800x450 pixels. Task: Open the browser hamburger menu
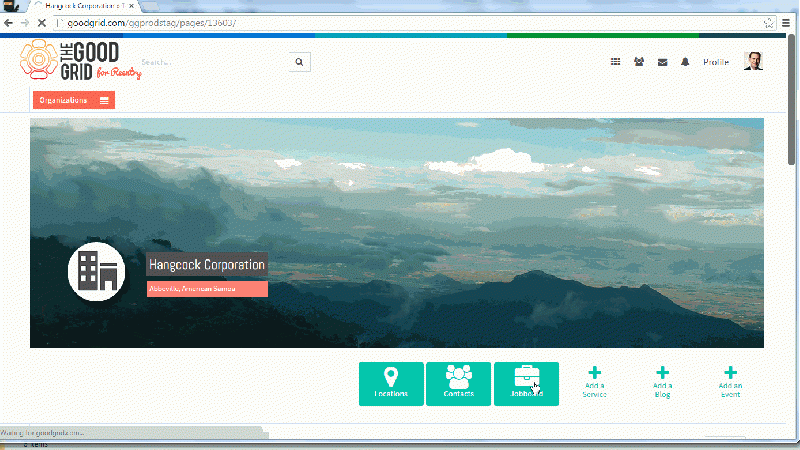click(786, 23)
